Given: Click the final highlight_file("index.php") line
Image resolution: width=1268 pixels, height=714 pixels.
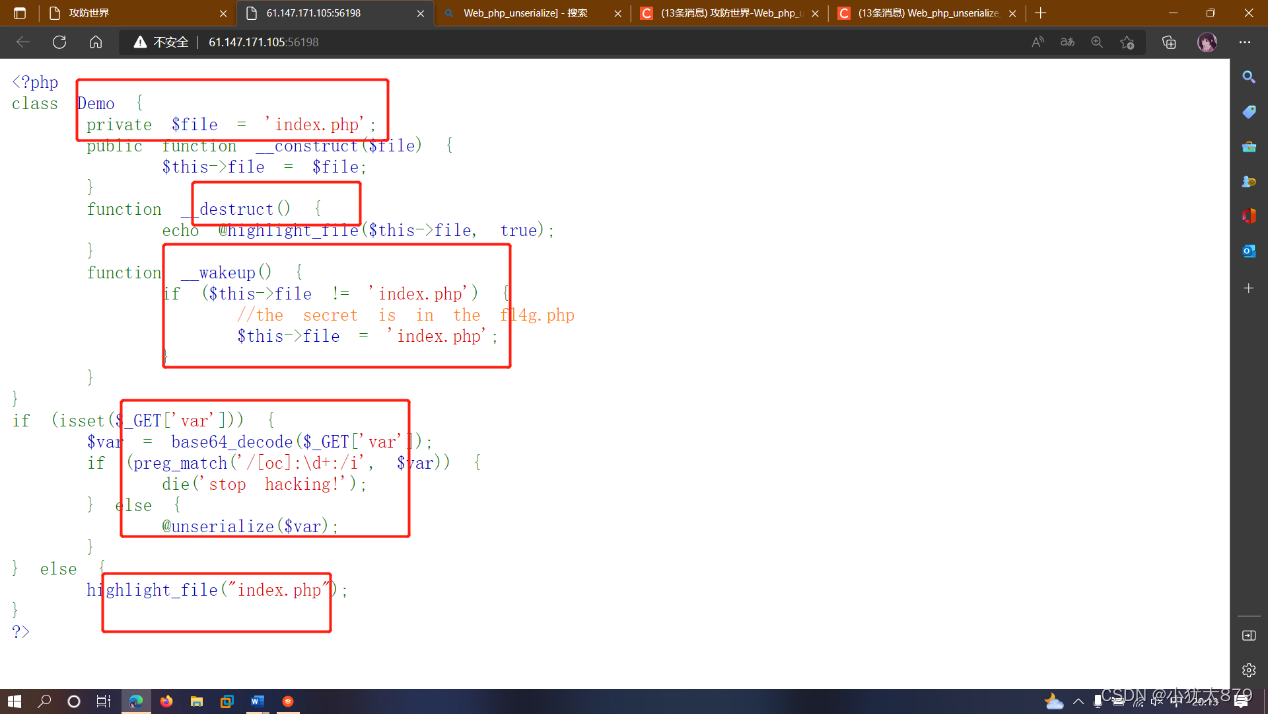Looking at the screenshot, I should click(217, 590).
